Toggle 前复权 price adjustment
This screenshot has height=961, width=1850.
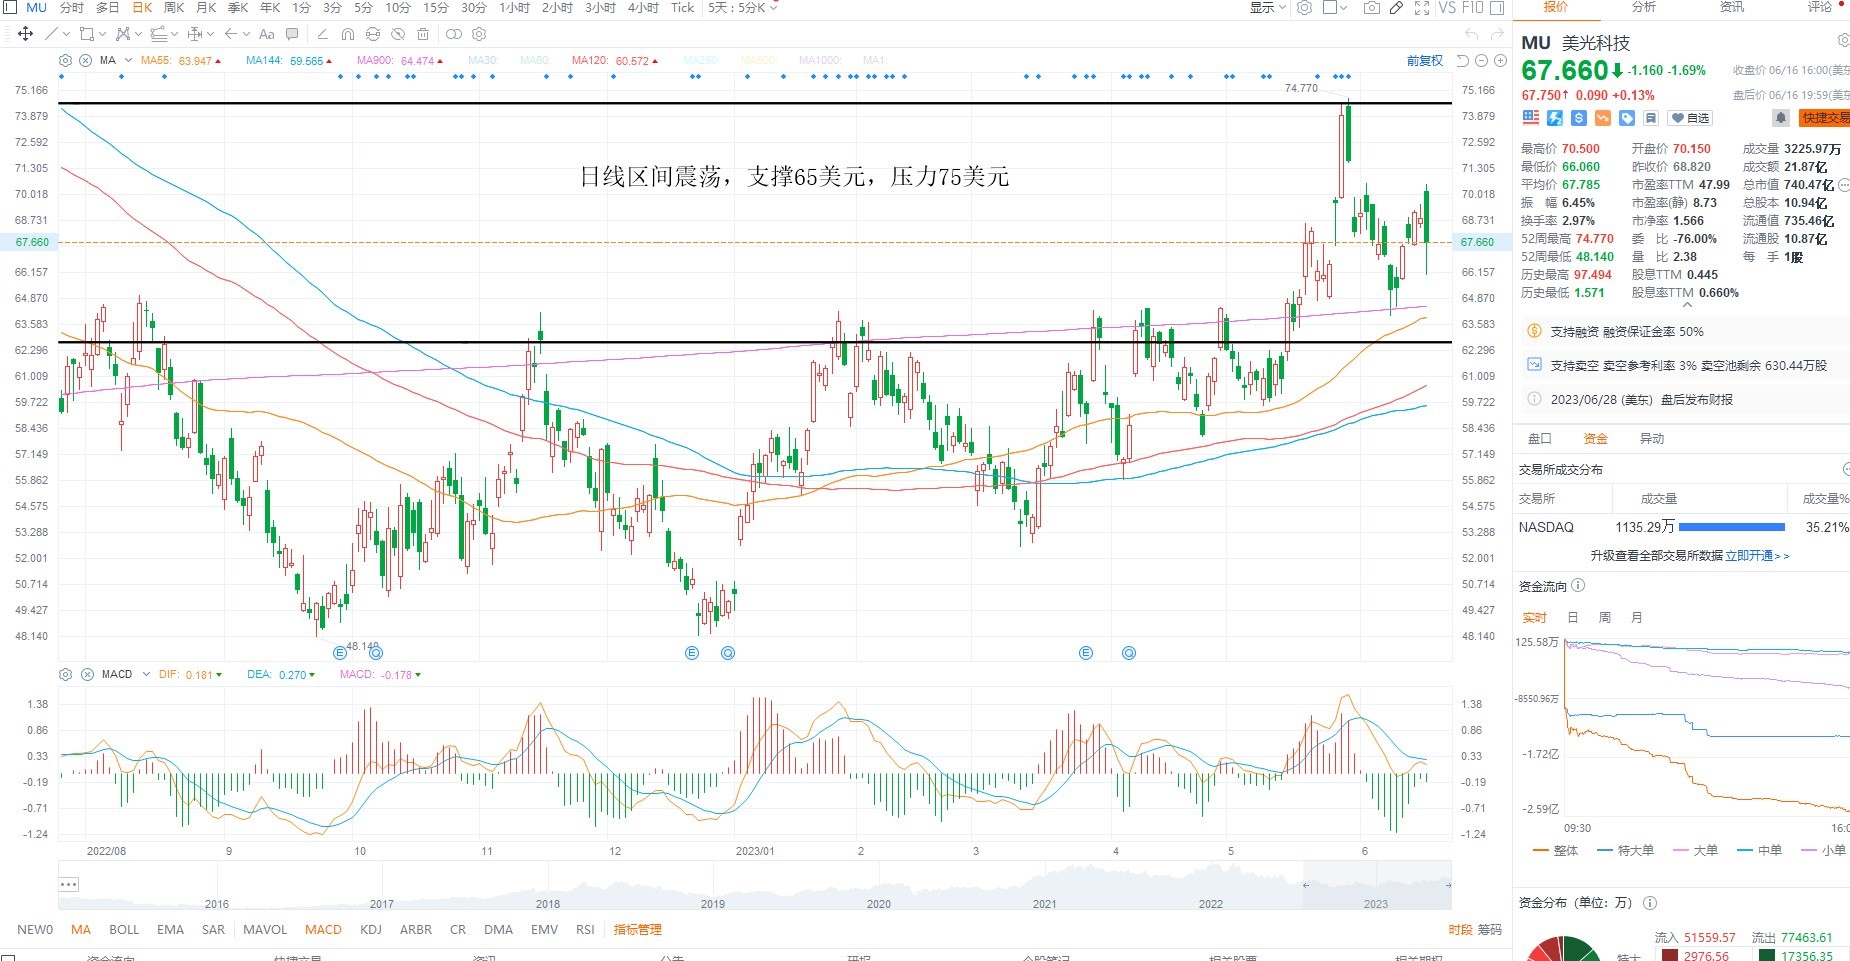[x=1425, y=60]
